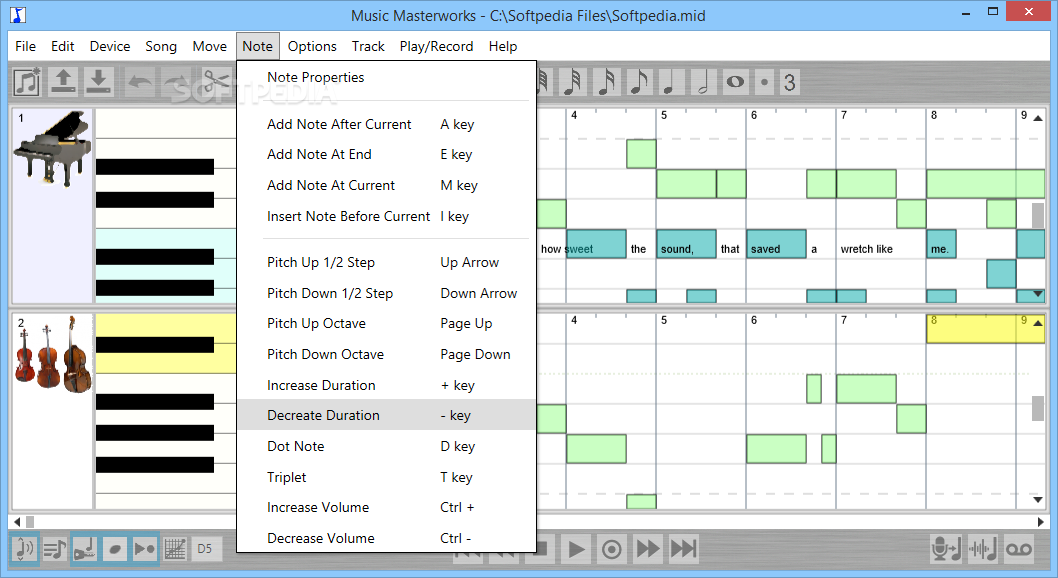Toggle the triplet 3 button

click(789, 82)
